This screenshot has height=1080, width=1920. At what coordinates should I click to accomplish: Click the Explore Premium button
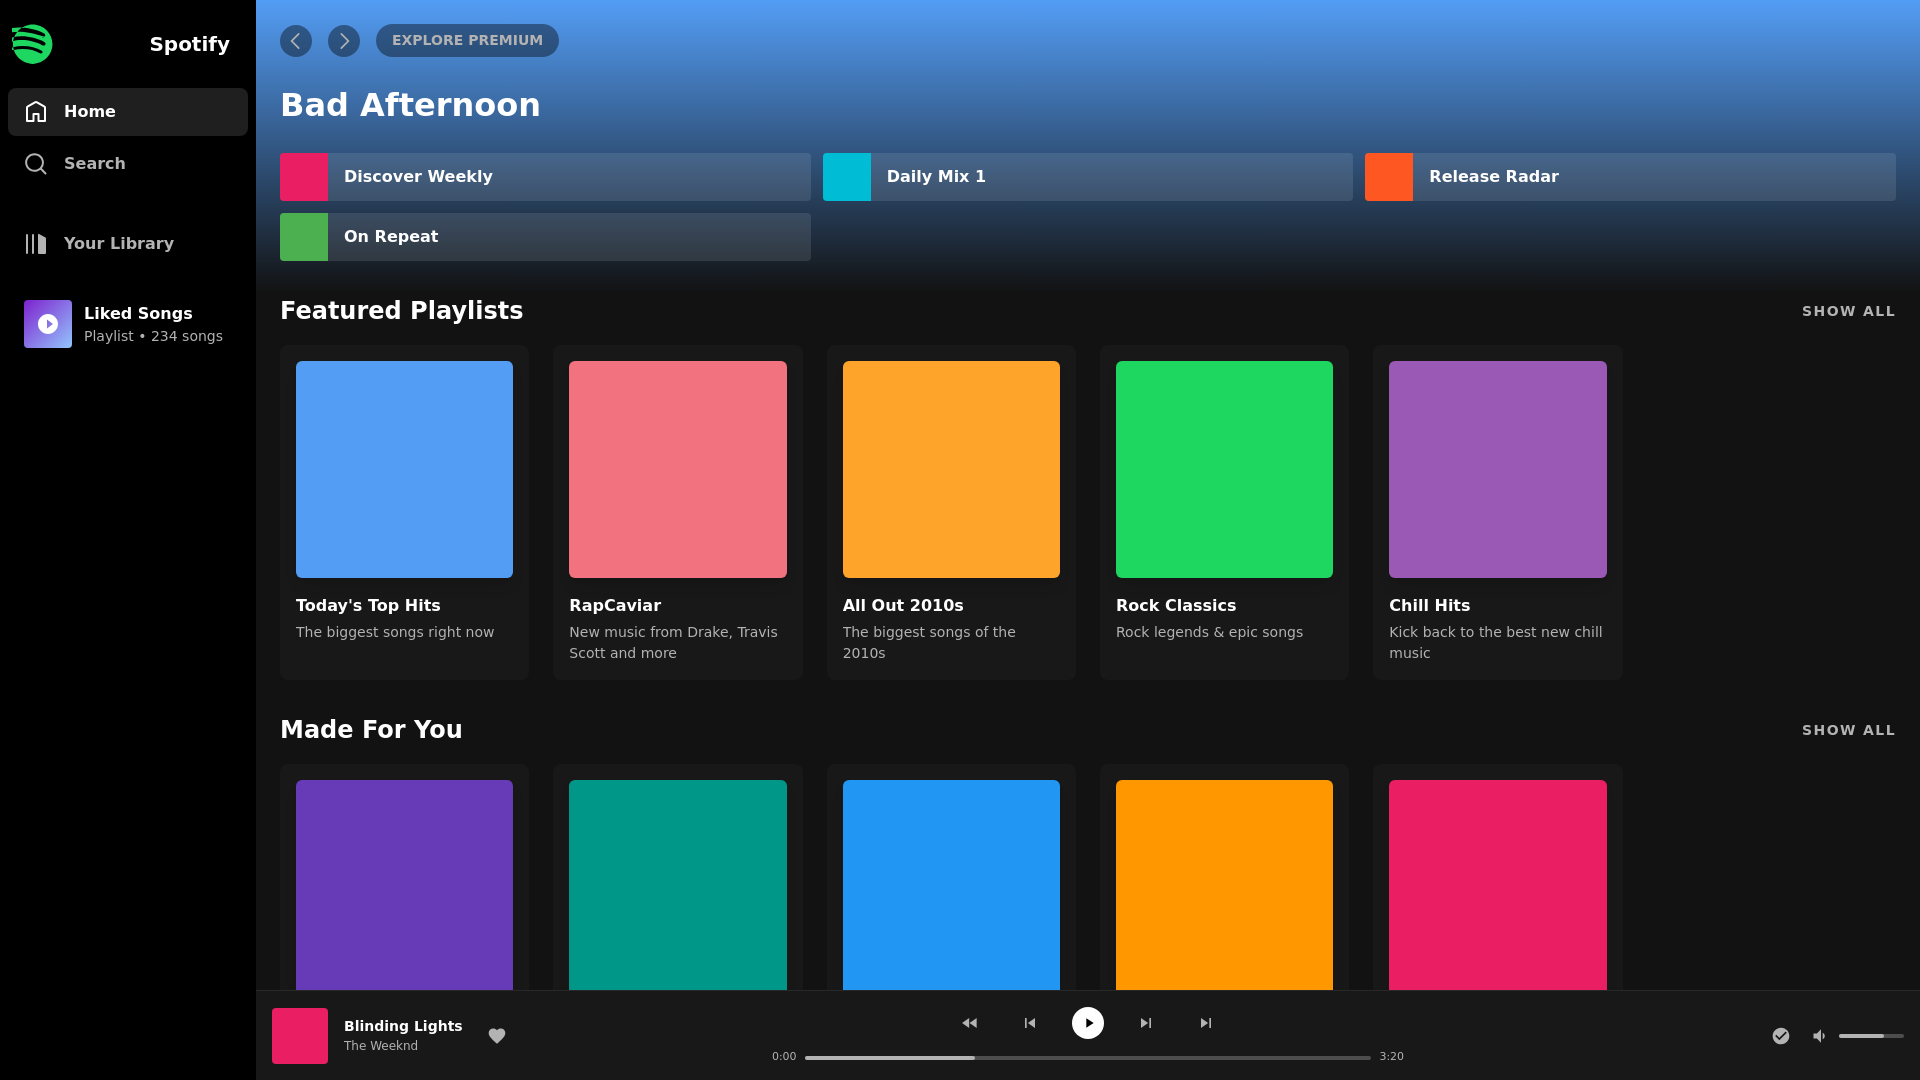pyautogui.click(x=467, y=41)
